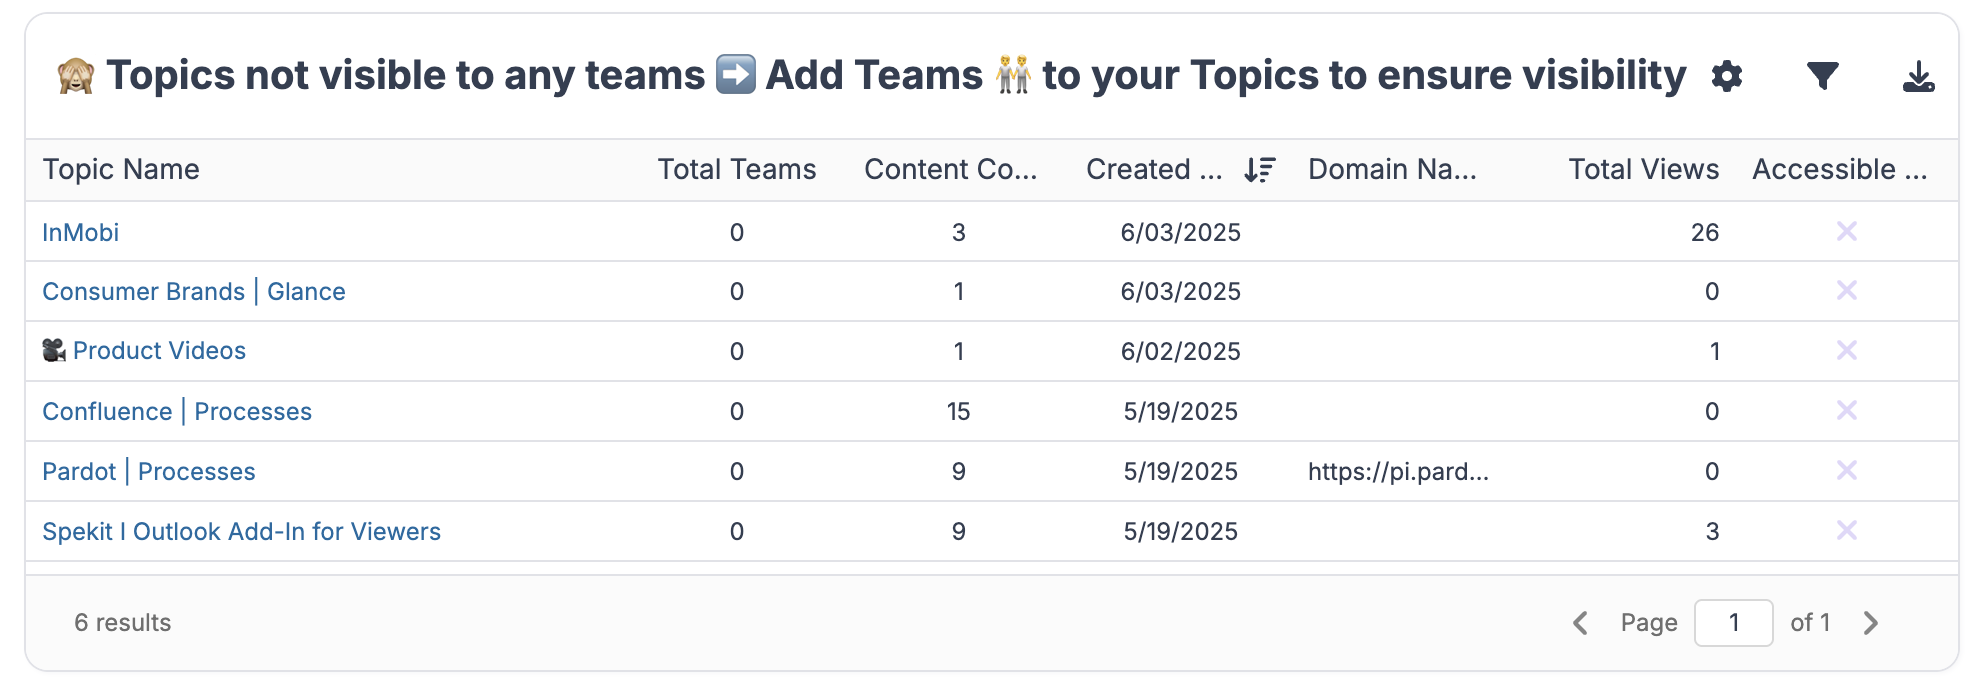Open the Confluence | Processes topic
The height and width of the screenshot is (686, 1974).
click(x=176, y=412)
